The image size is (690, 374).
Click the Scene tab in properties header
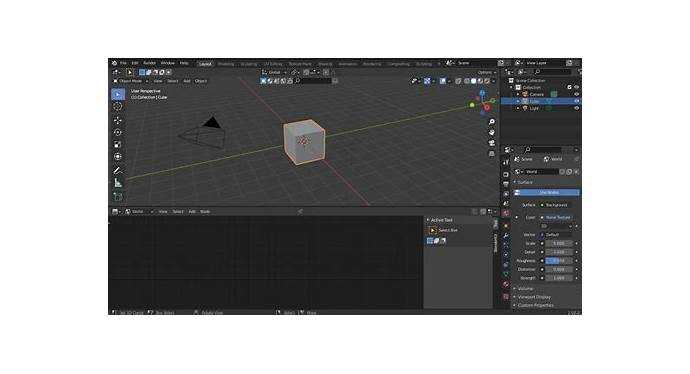pos(524,159)
